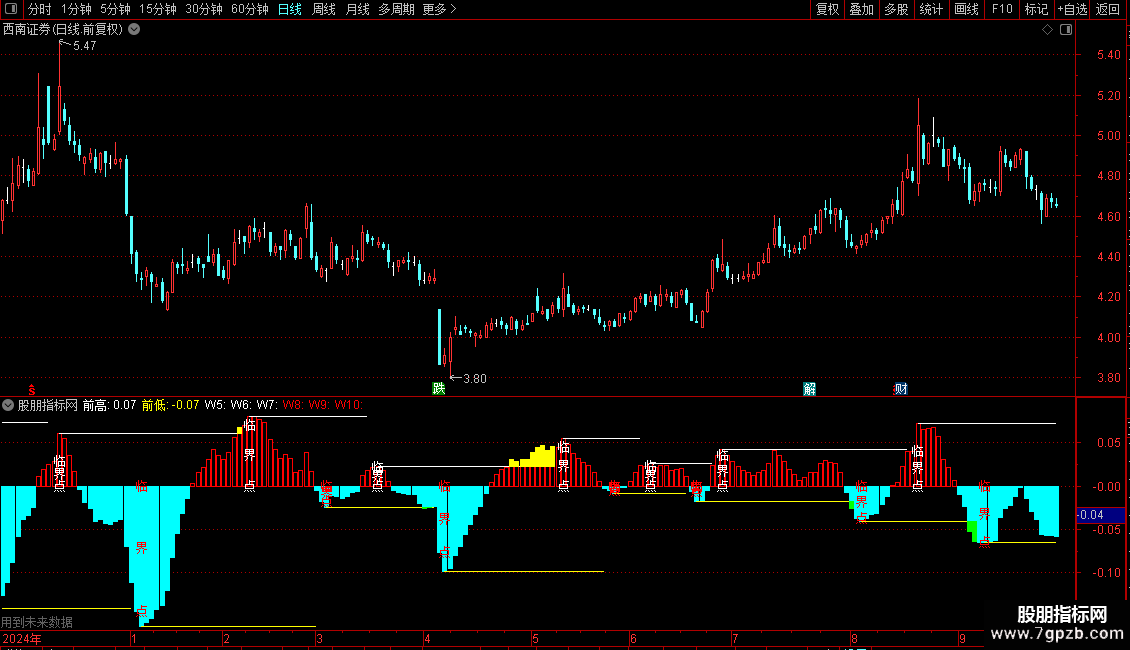Click the 5.47 high price label
This screenshot has height=650, width=1130.
(x=84, y=45)
